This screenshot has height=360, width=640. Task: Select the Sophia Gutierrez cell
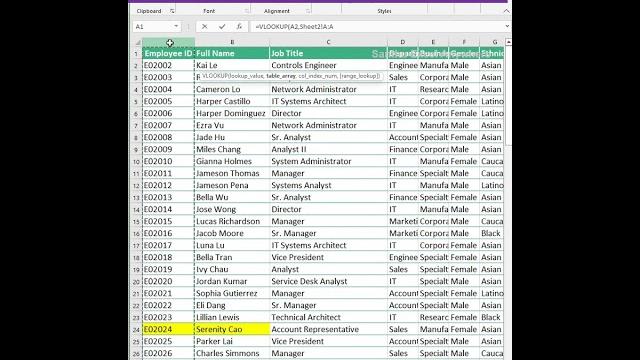232,293
